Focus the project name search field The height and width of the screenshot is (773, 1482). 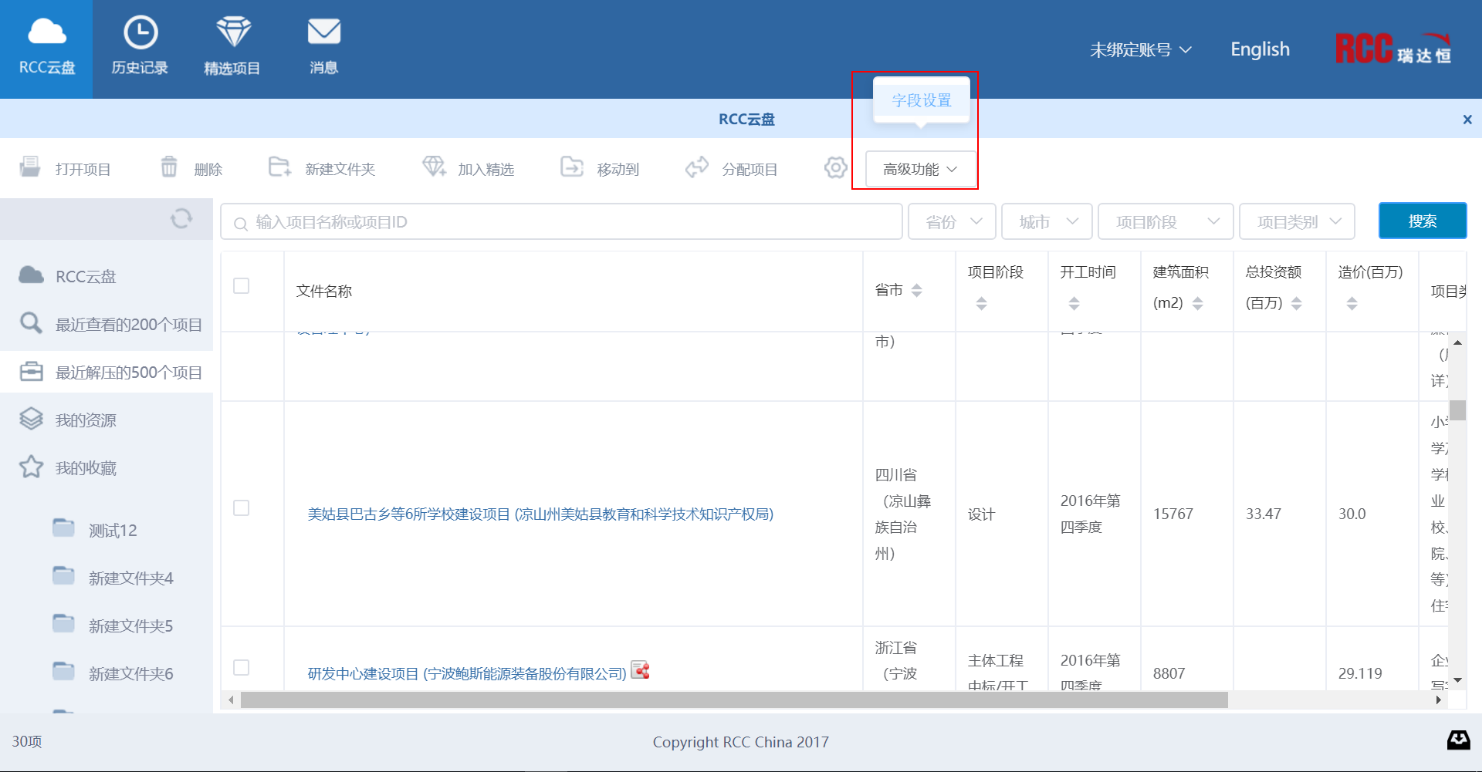click(x=561, y=222)
